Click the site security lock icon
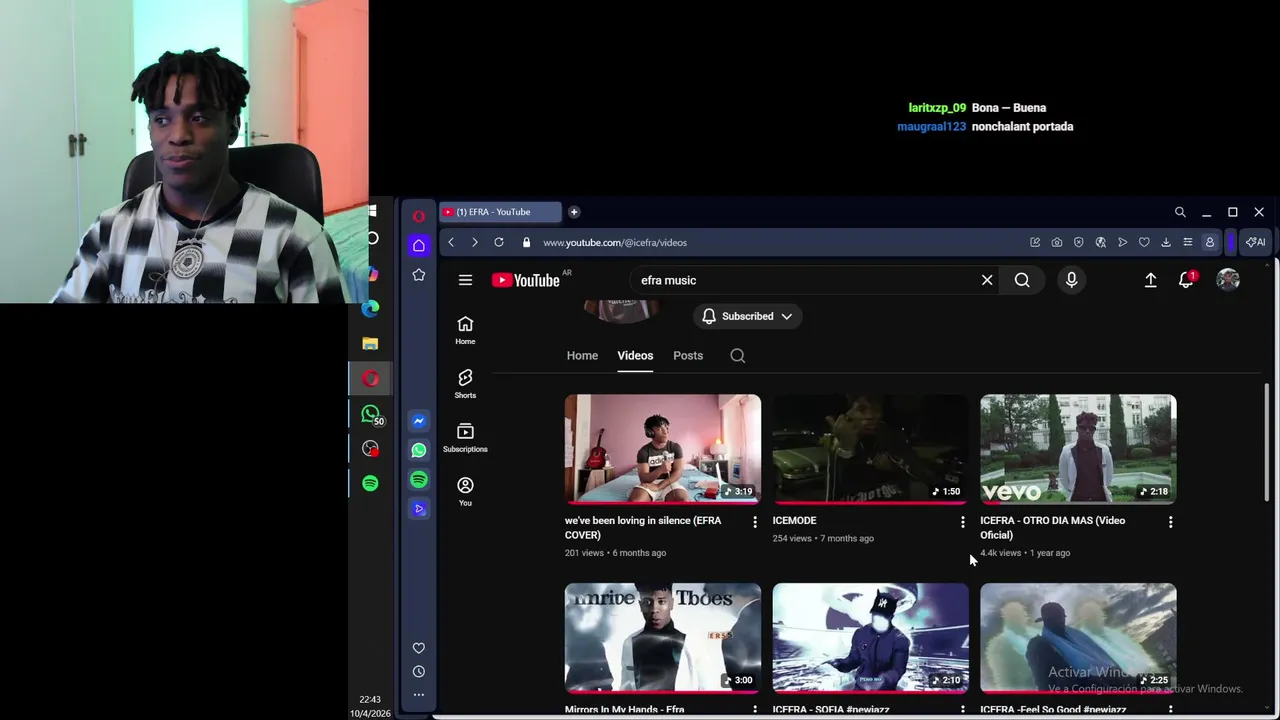The width and height of the screenshot is (1280, 720). click(526, 242)
